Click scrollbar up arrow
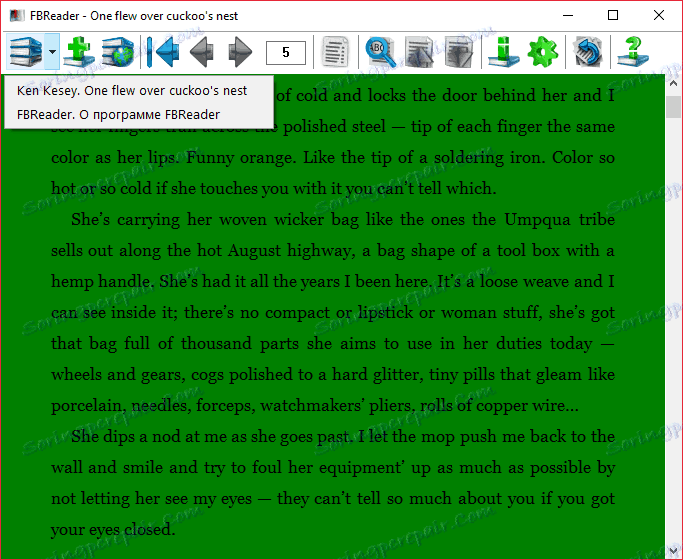The image size is (683, 560). [673, 83]
